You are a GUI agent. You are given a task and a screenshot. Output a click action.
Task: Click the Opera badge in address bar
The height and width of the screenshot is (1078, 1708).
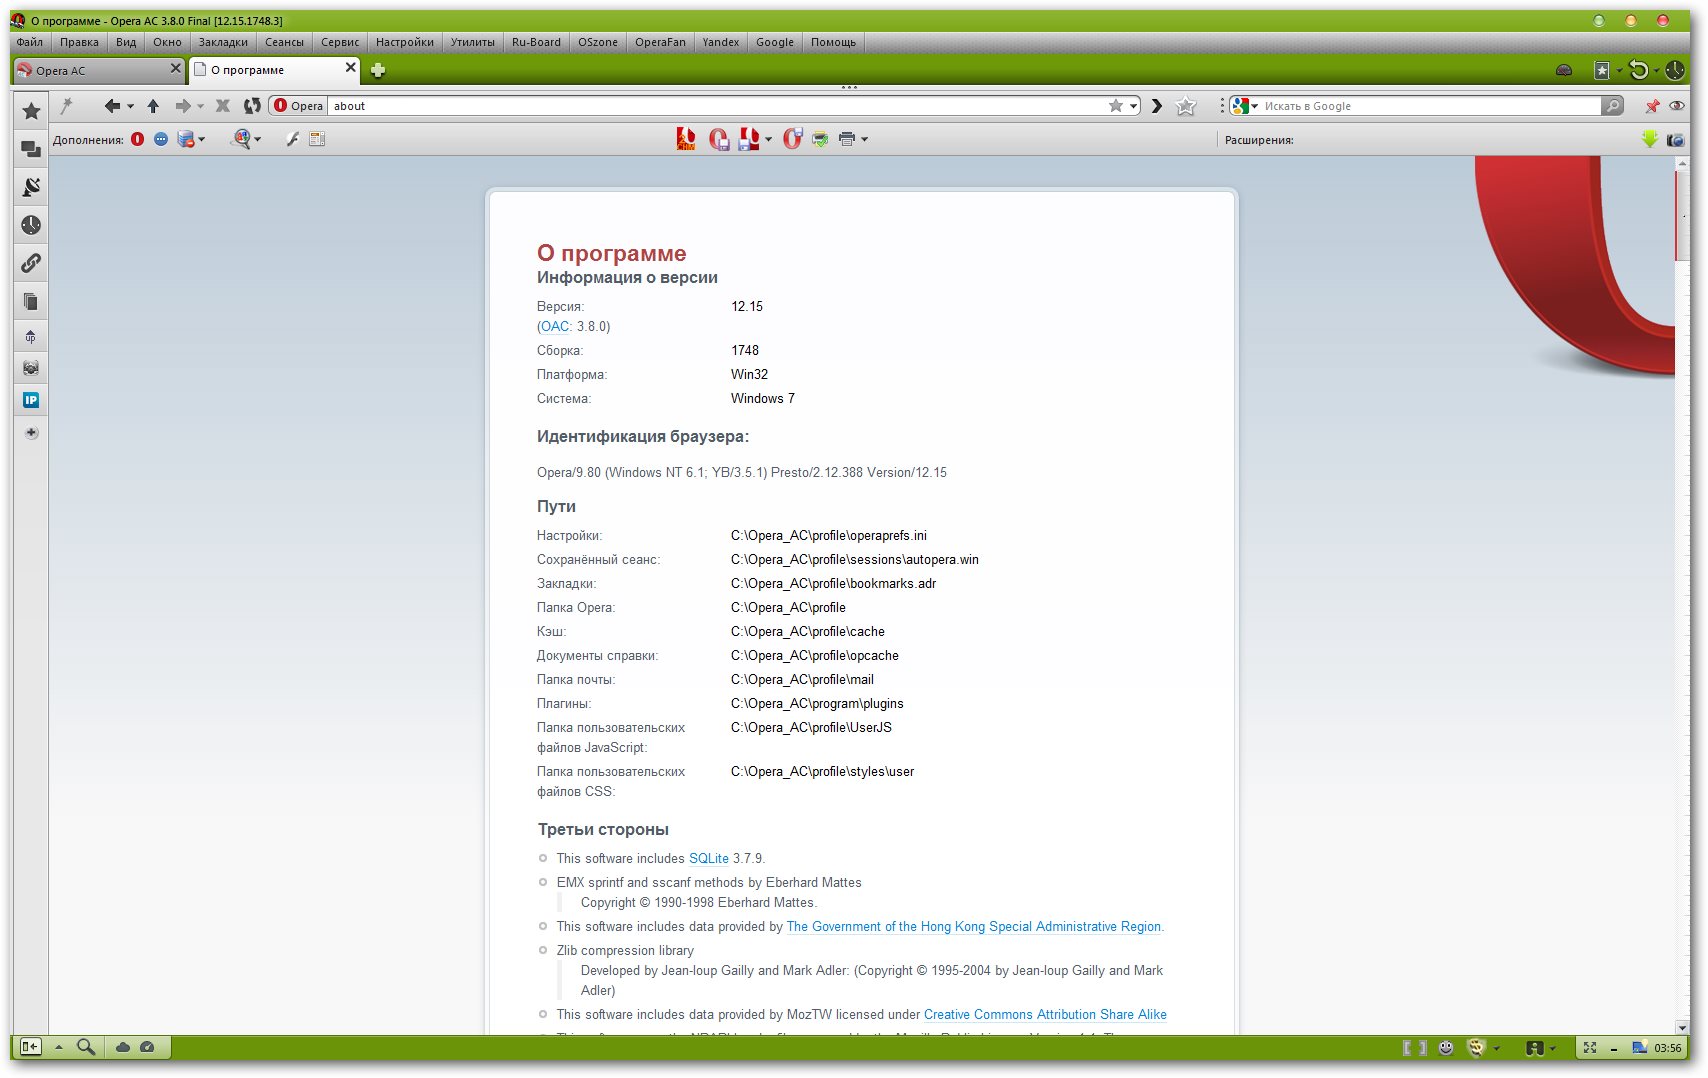click(299, 105)
